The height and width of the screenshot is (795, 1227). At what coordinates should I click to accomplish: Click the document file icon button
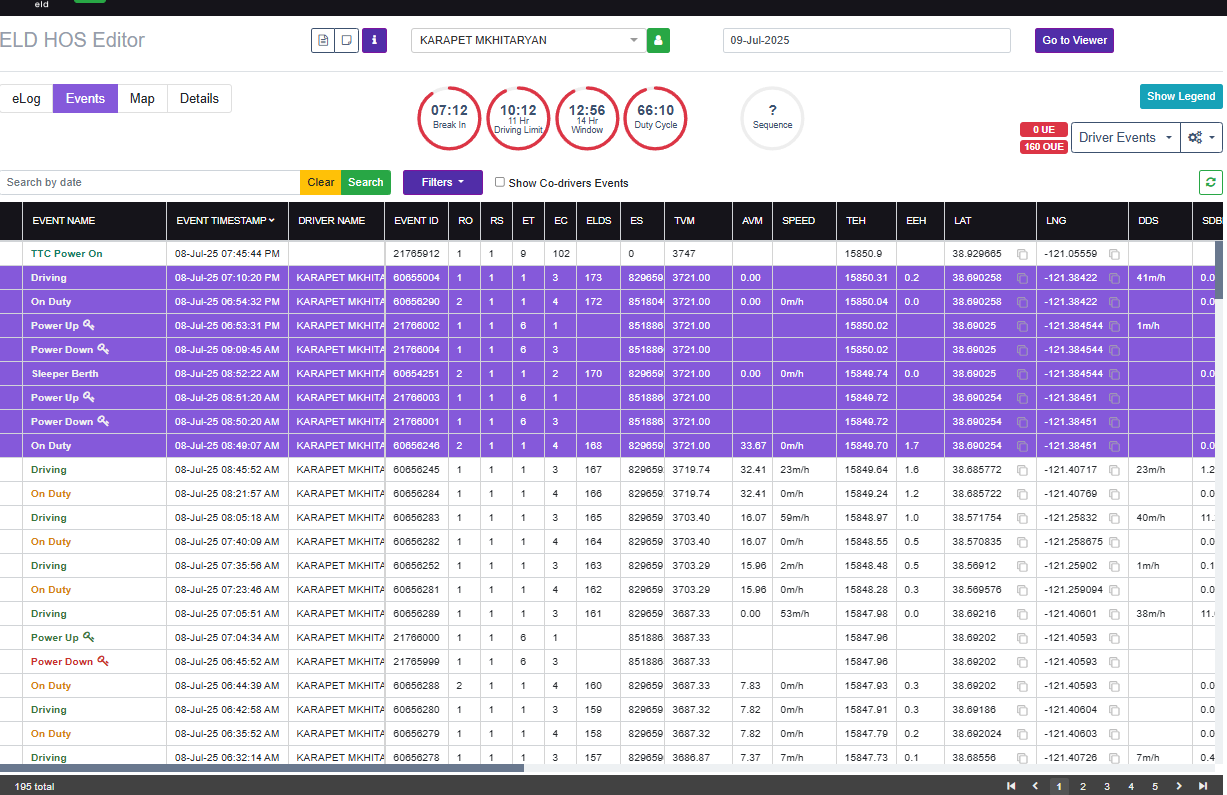(x=323, y=40)
